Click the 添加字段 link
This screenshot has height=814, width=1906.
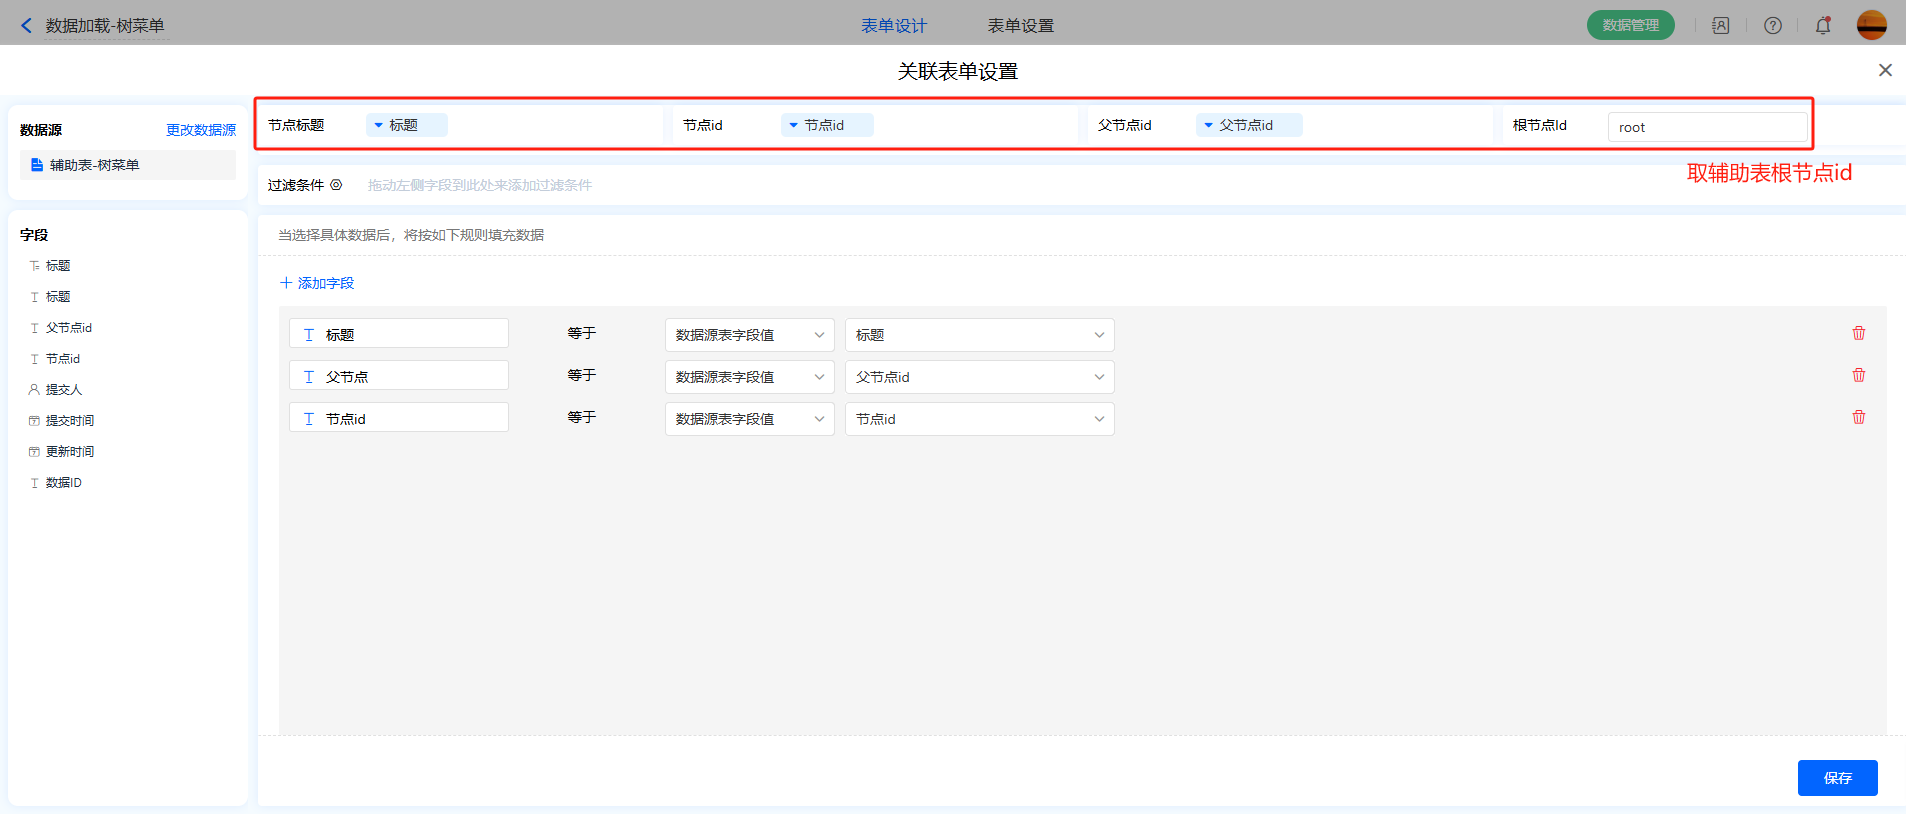(317, 283)
